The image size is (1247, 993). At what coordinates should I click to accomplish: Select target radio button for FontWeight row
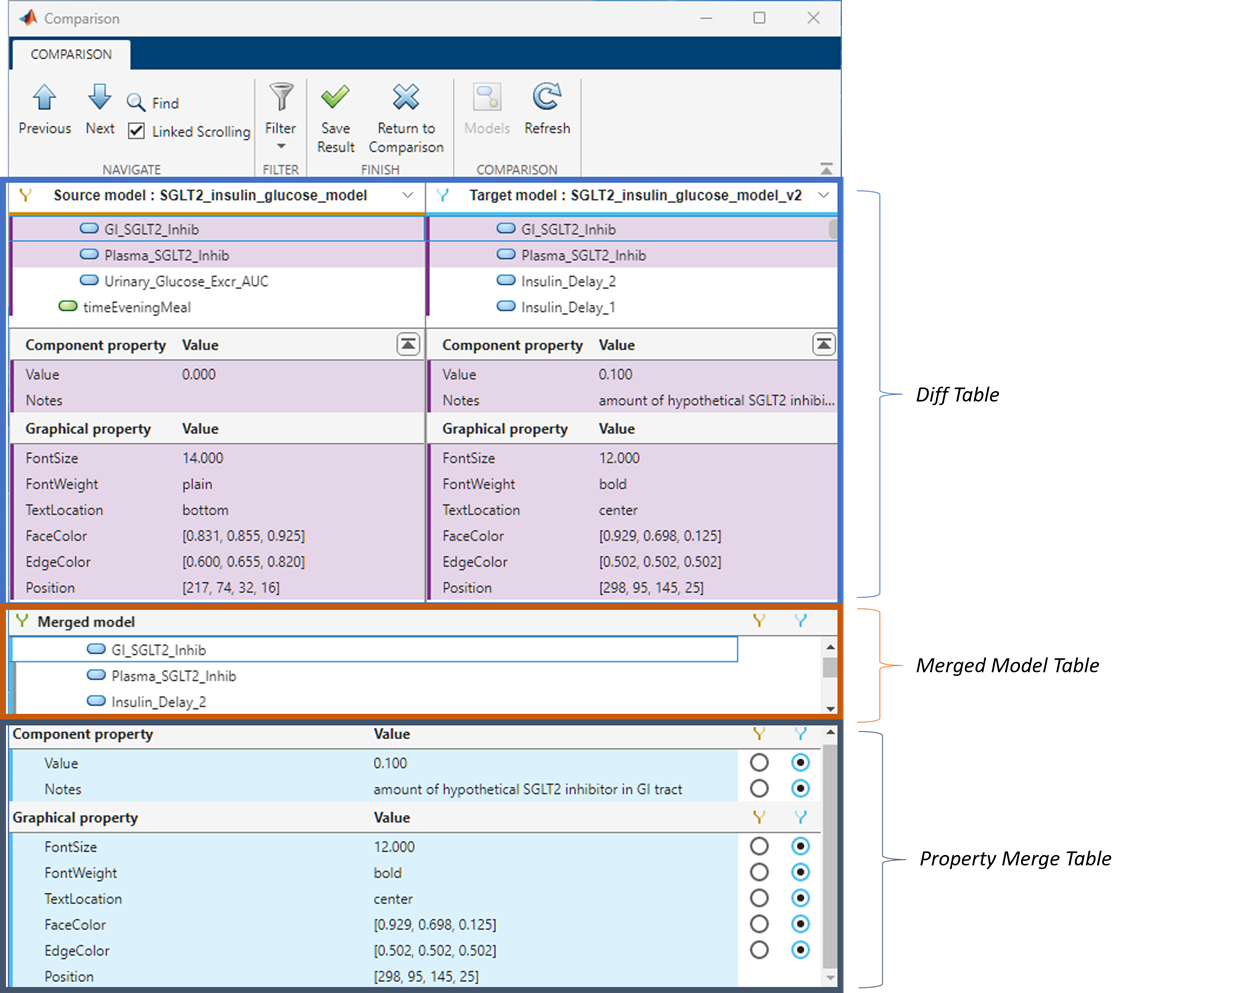[x=800, y=873]
